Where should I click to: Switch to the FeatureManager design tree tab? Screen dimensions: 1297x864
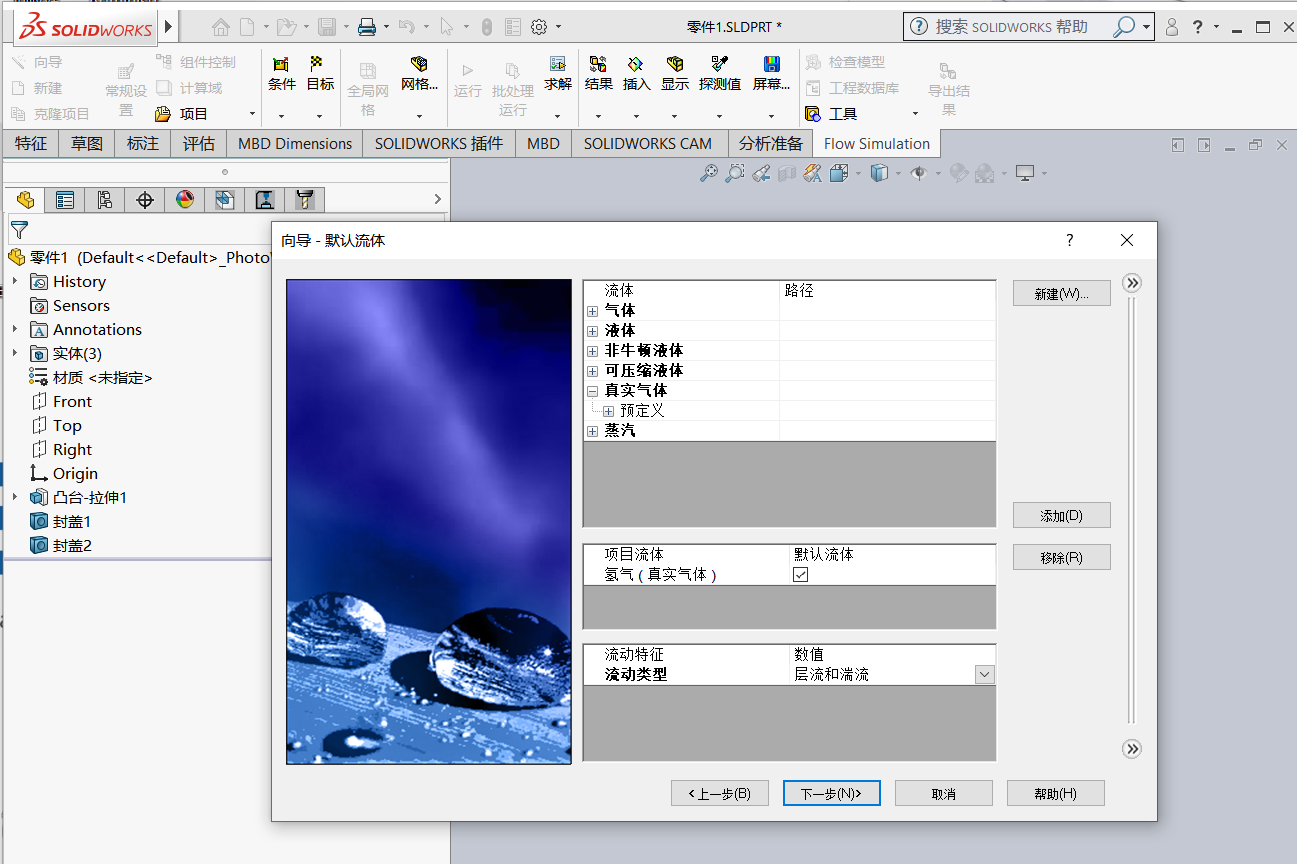24,200
